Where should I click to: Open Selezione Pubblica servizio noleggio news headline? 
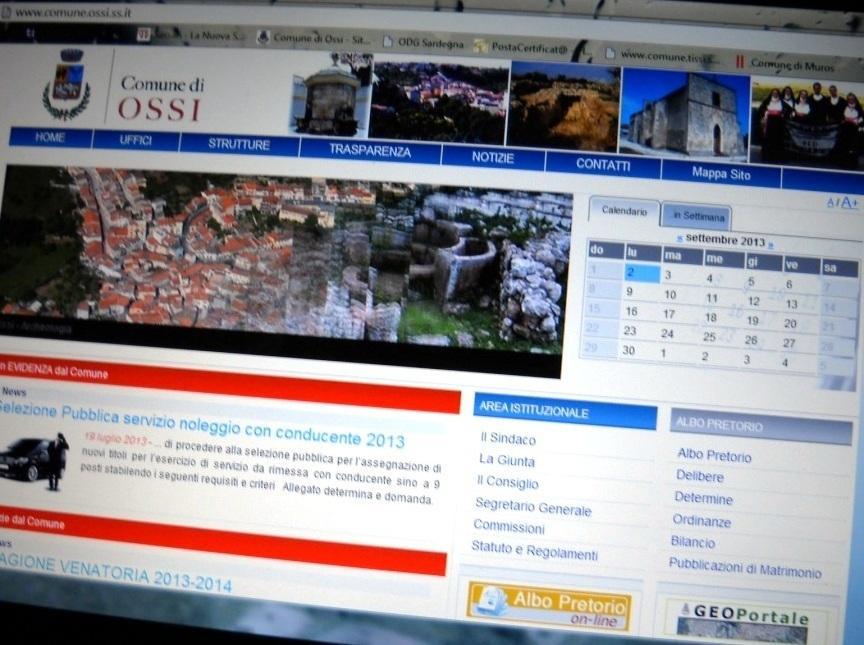(202, 425)
